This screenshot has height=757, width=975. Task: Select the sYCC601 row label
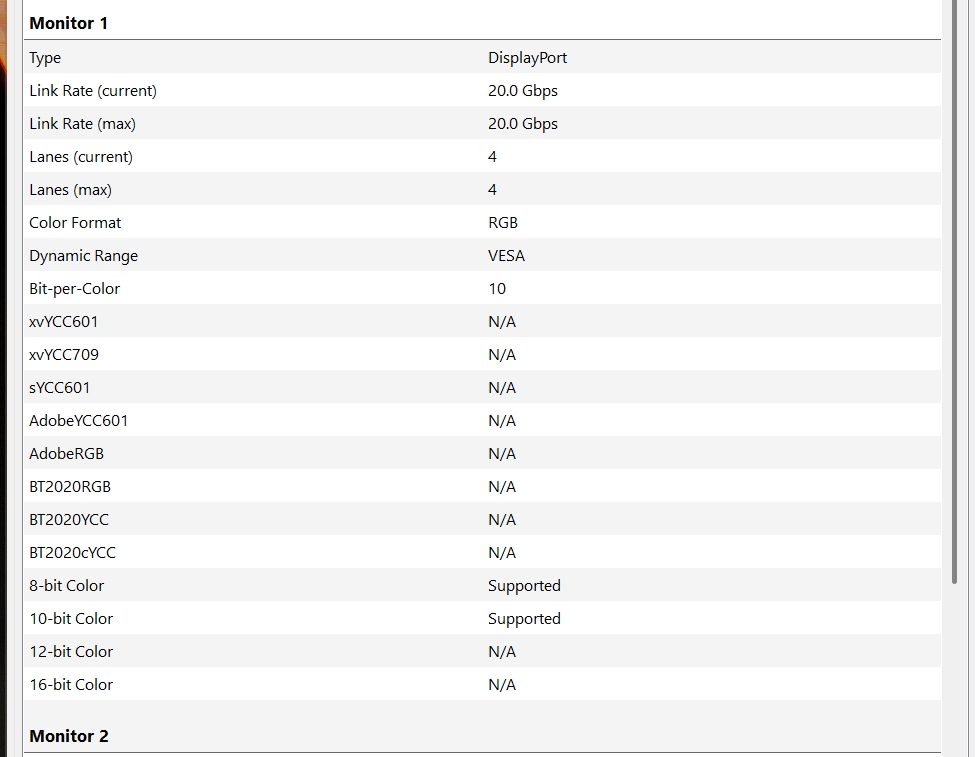pyautogui.click(x=60, y=388)
